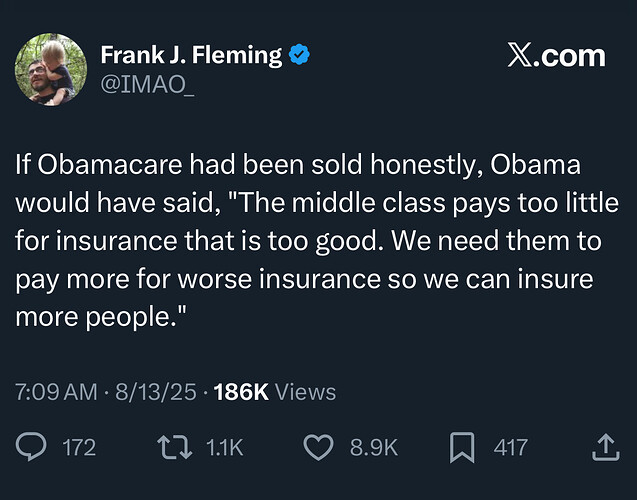Click the 186K view count number
Screen dimensions: 637x500
241,392
